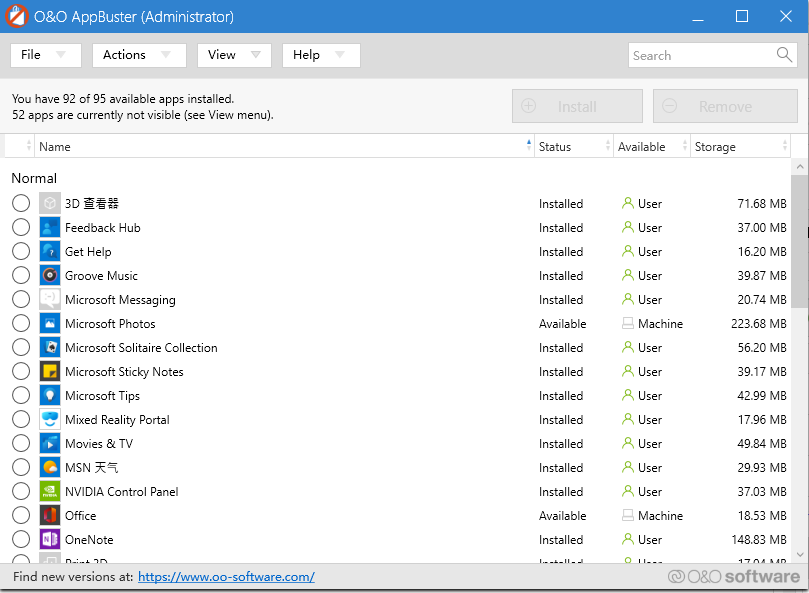Expand the Actions dropdown
The height and width of the screenshot is (593, 809).
pyautogui.click(x=139, y=55)
